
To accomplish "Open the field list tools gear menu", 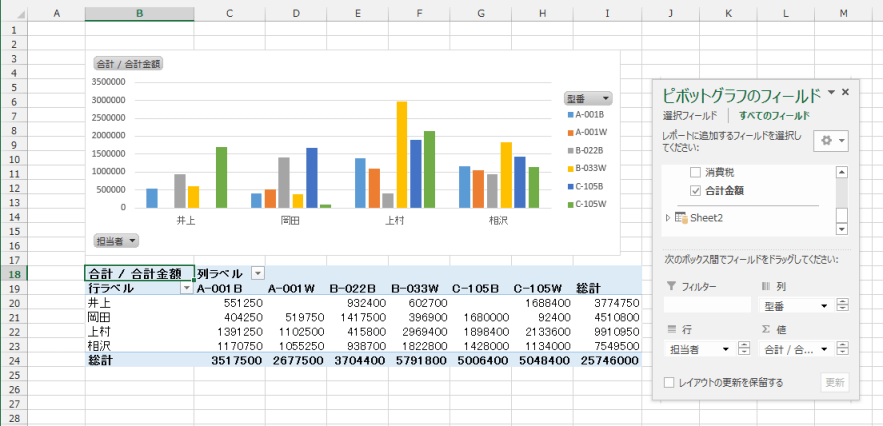I will tap(831, 140).
